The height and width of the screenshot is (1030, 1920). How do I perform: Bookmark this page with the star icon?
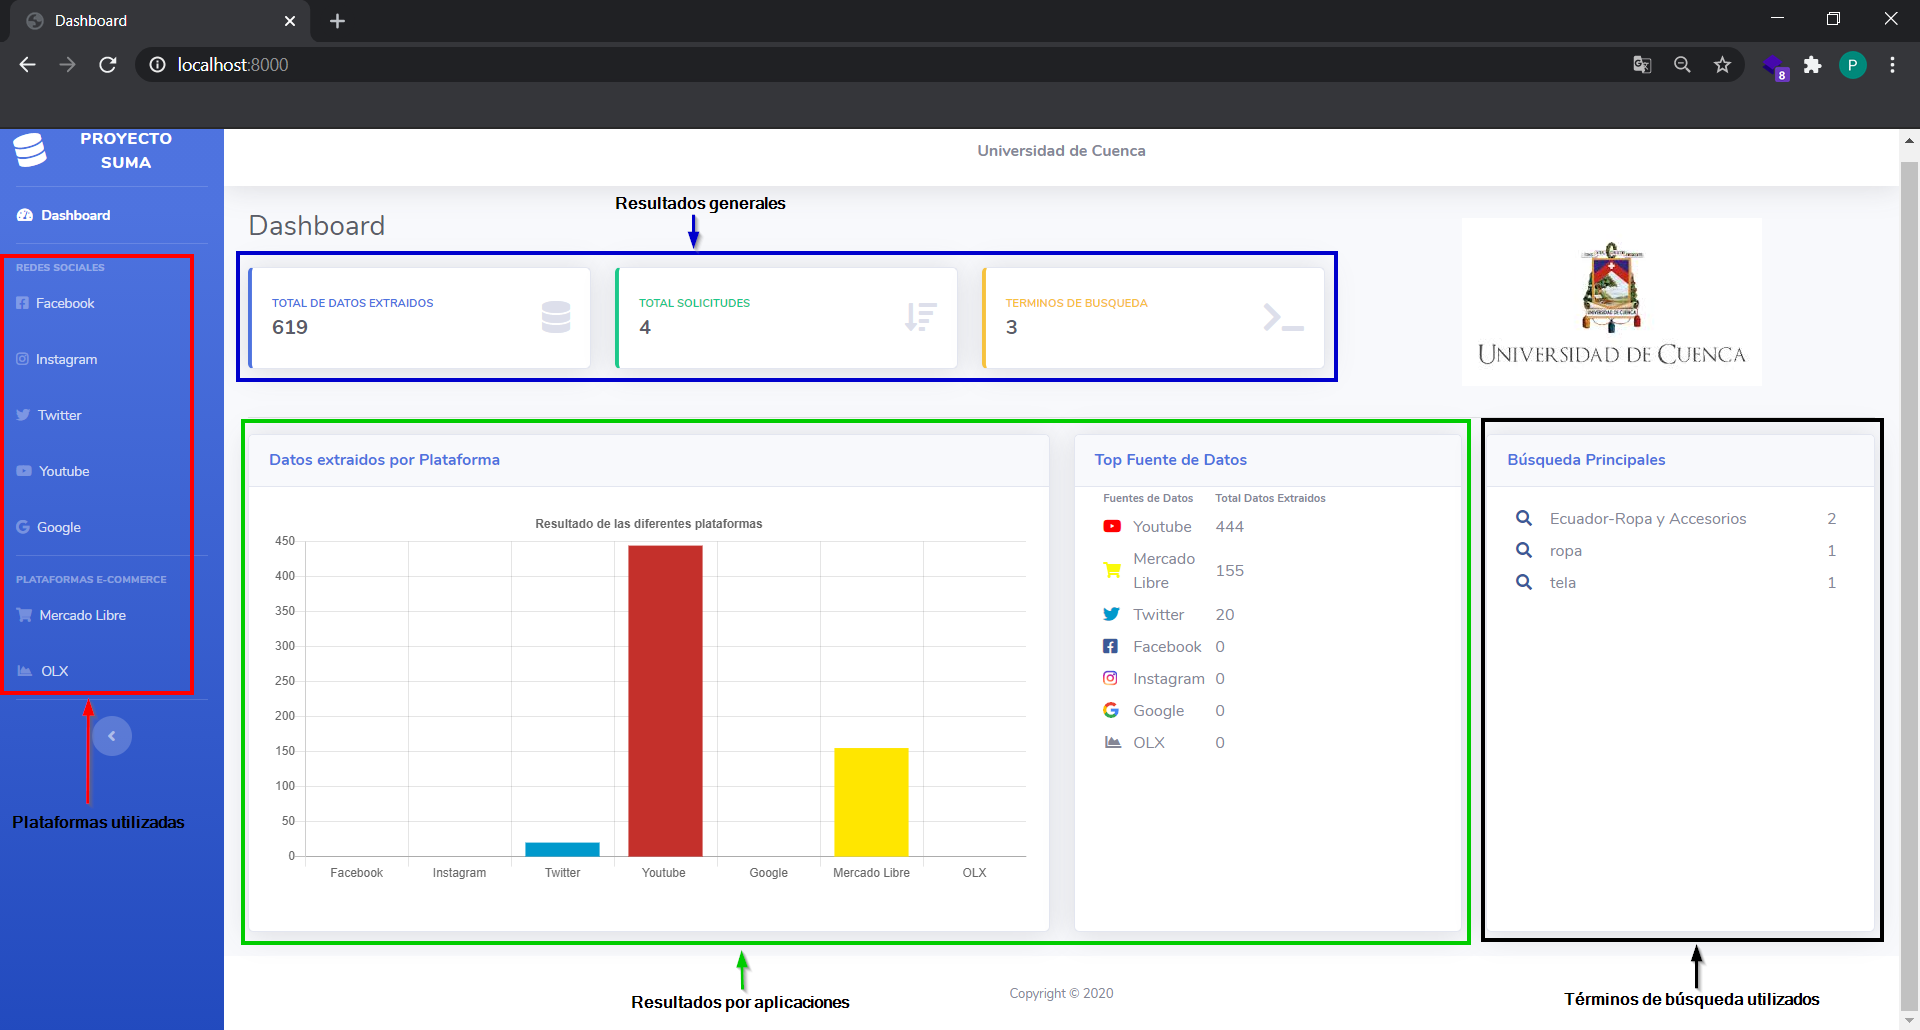[x=1722, y=64]
